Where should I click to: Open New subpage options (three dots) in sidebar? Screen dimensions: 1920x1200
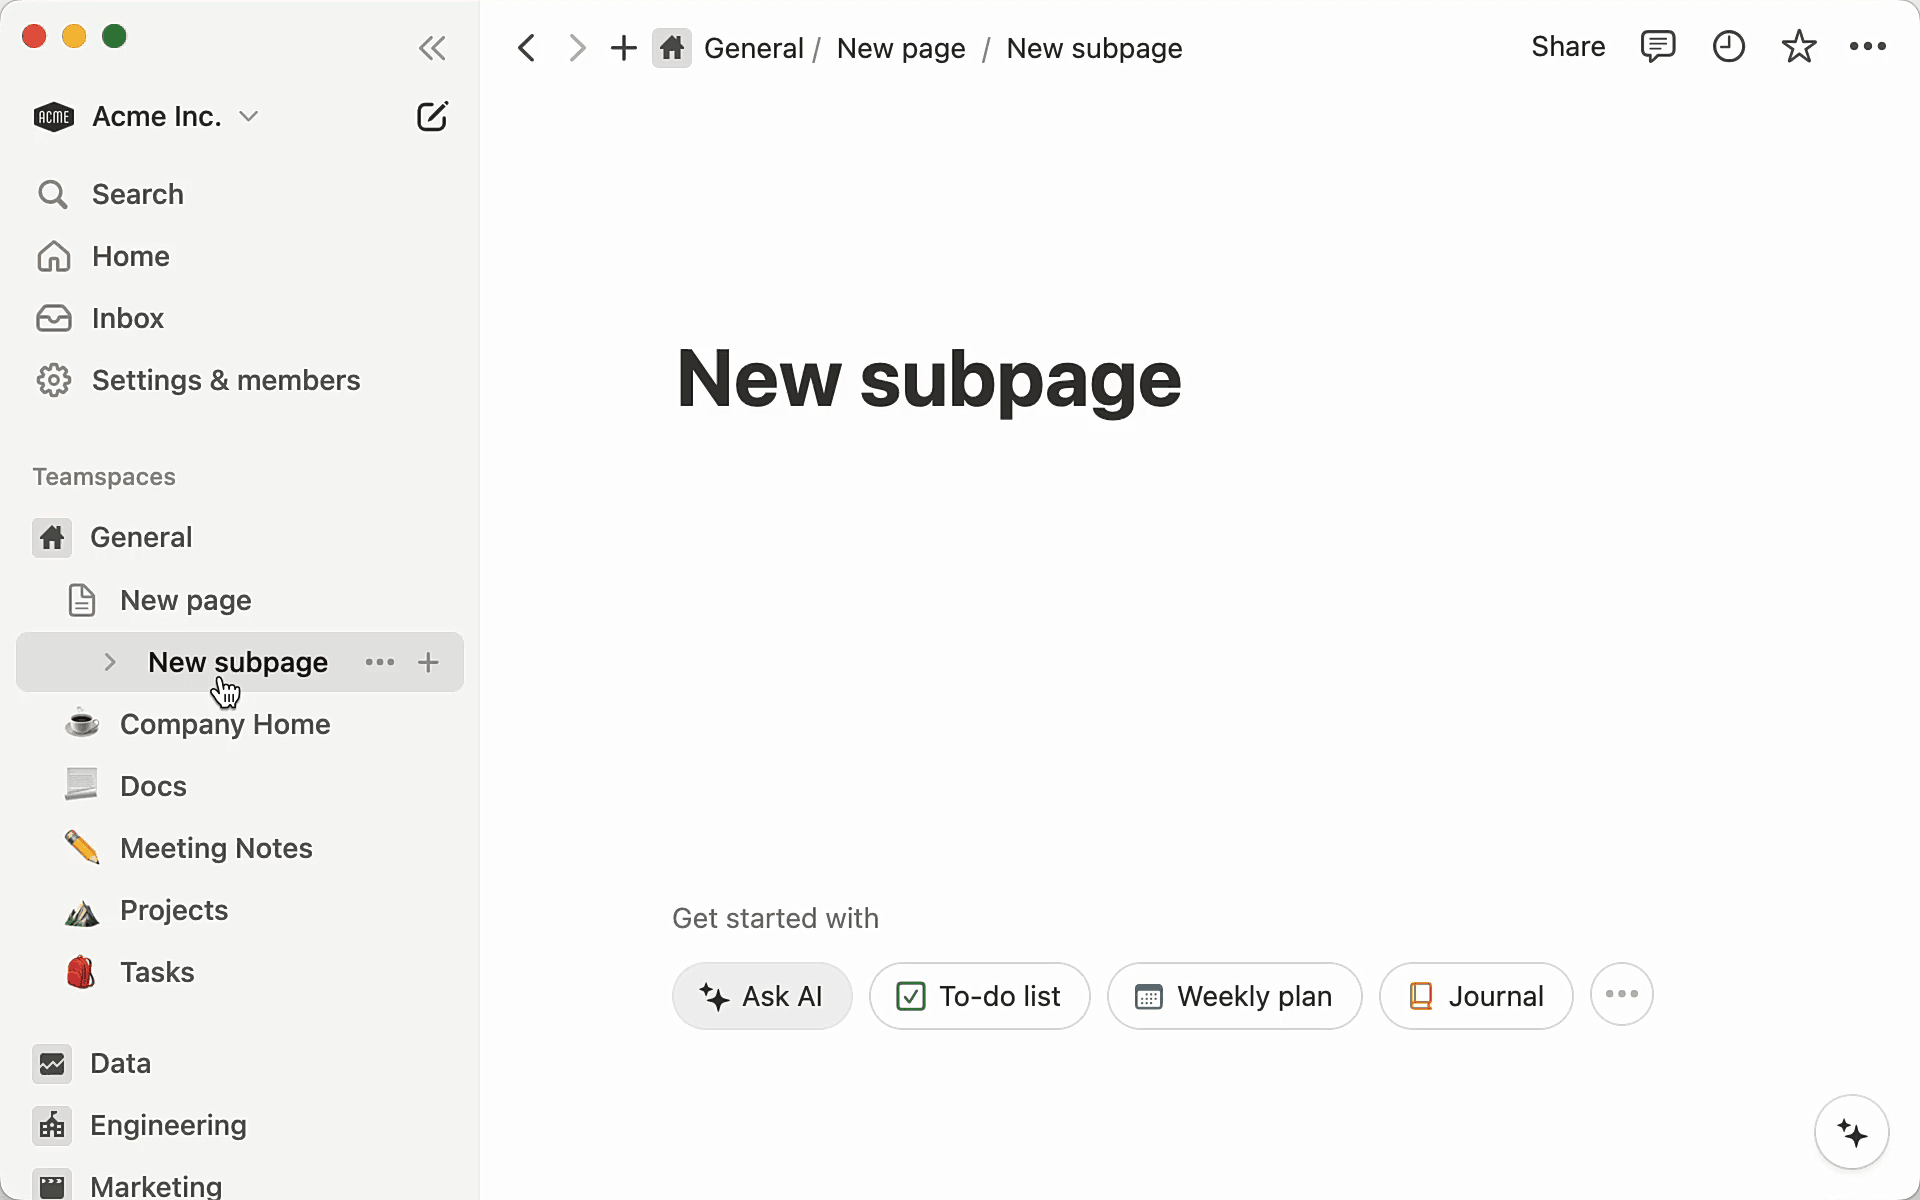[x=380, y=662]
